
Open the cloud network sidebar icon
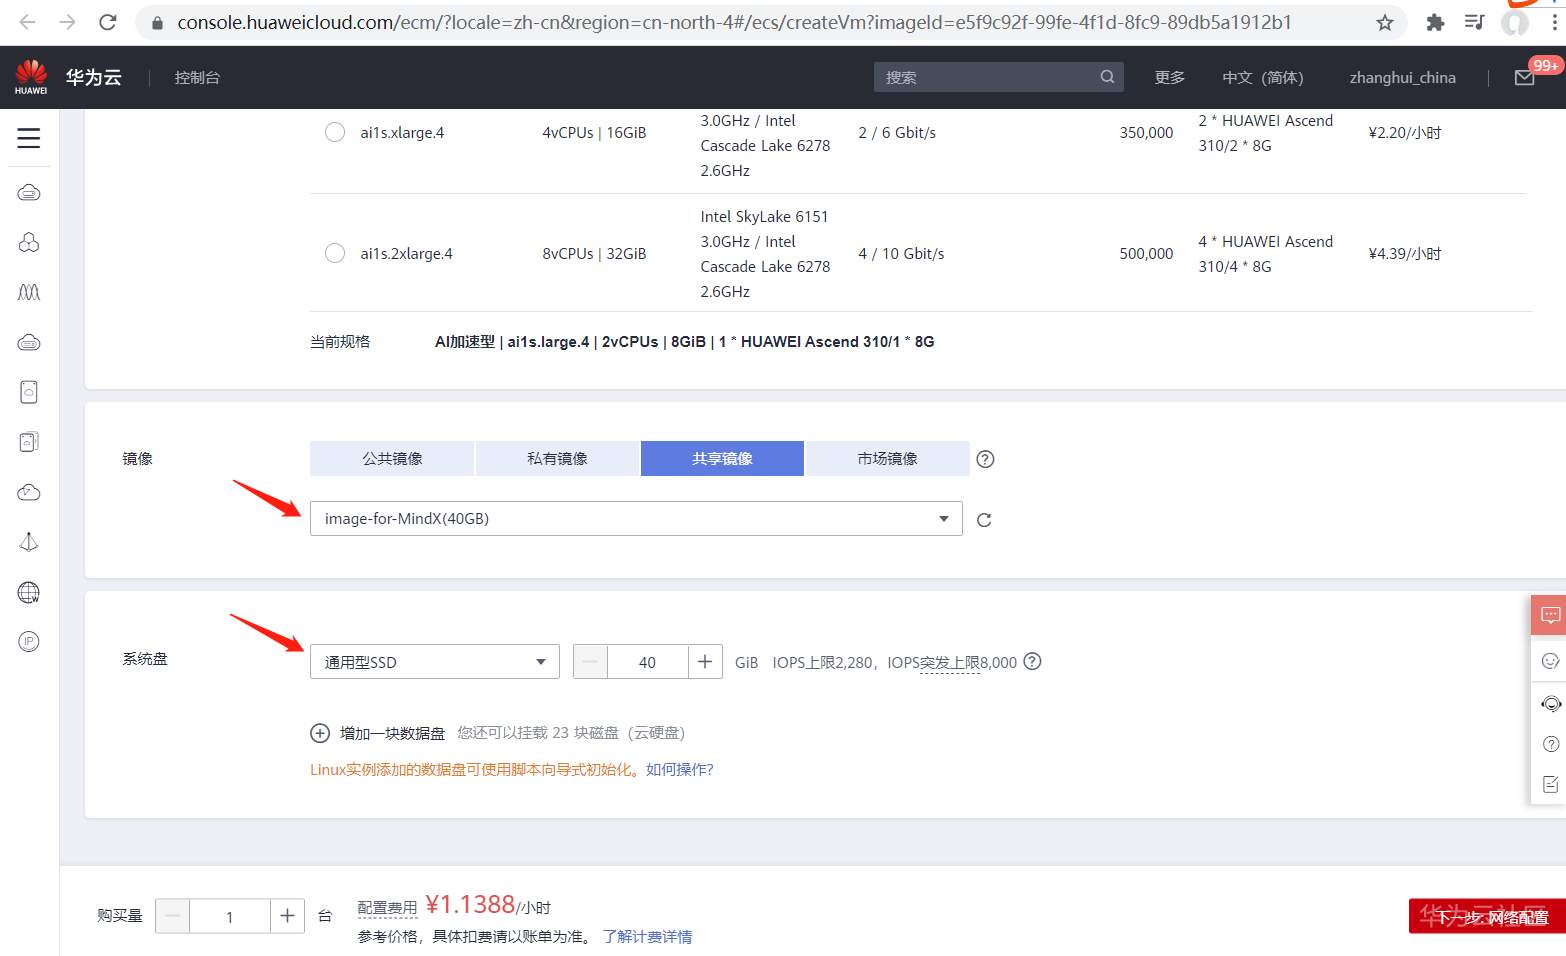click(x=29, y=492)
